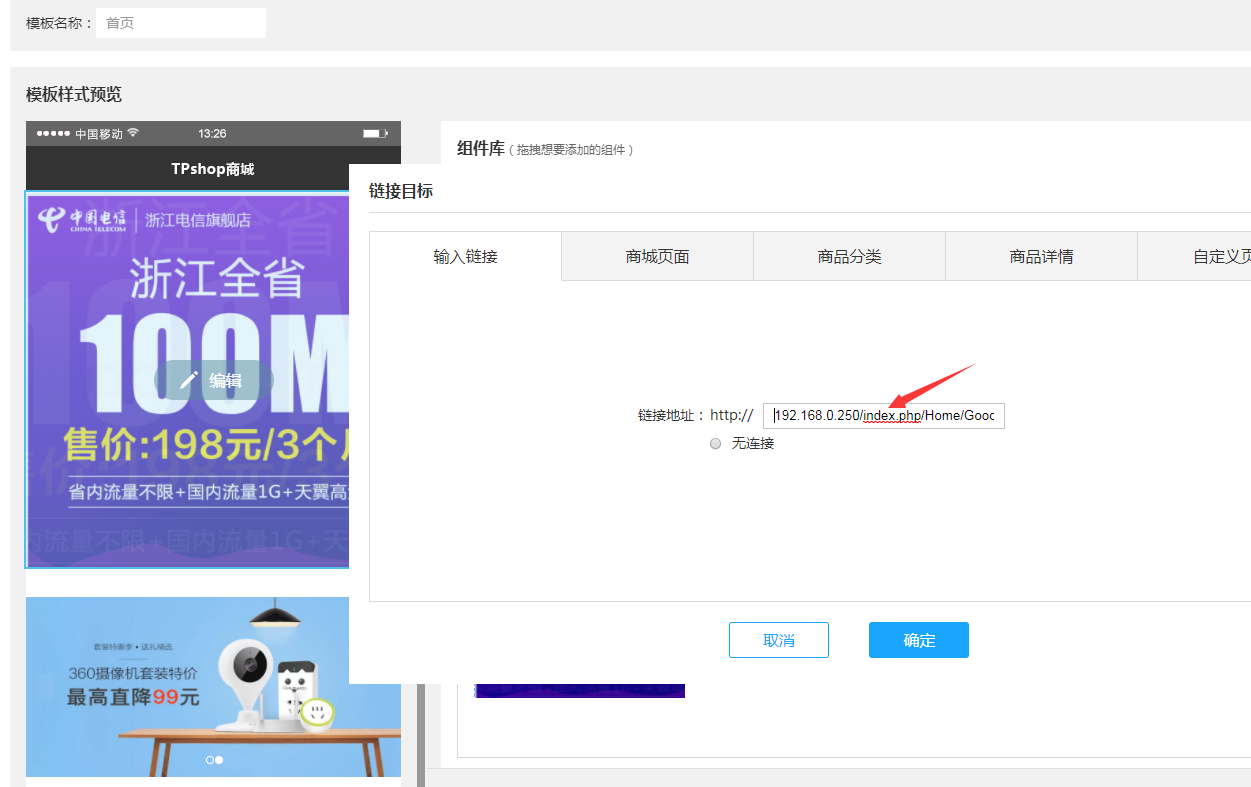
Task: Open the 商品详情 tab
Action: tap(1041, 257)
